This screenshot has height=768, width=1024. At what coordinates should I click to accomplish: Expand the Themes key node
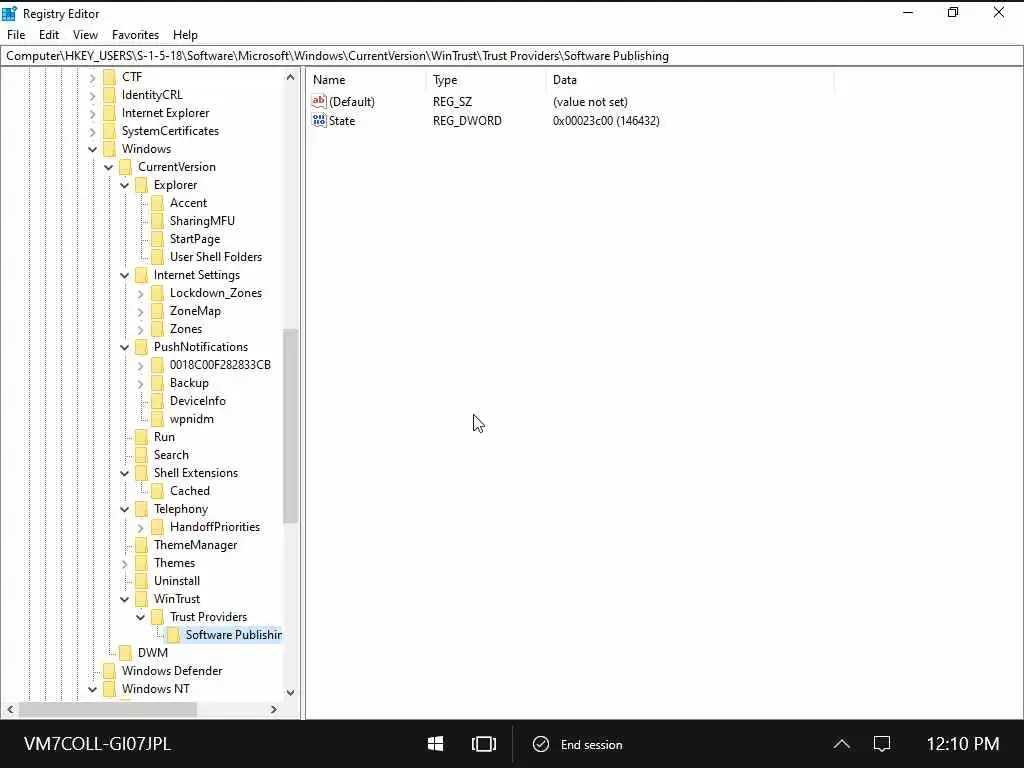[125, 564]
